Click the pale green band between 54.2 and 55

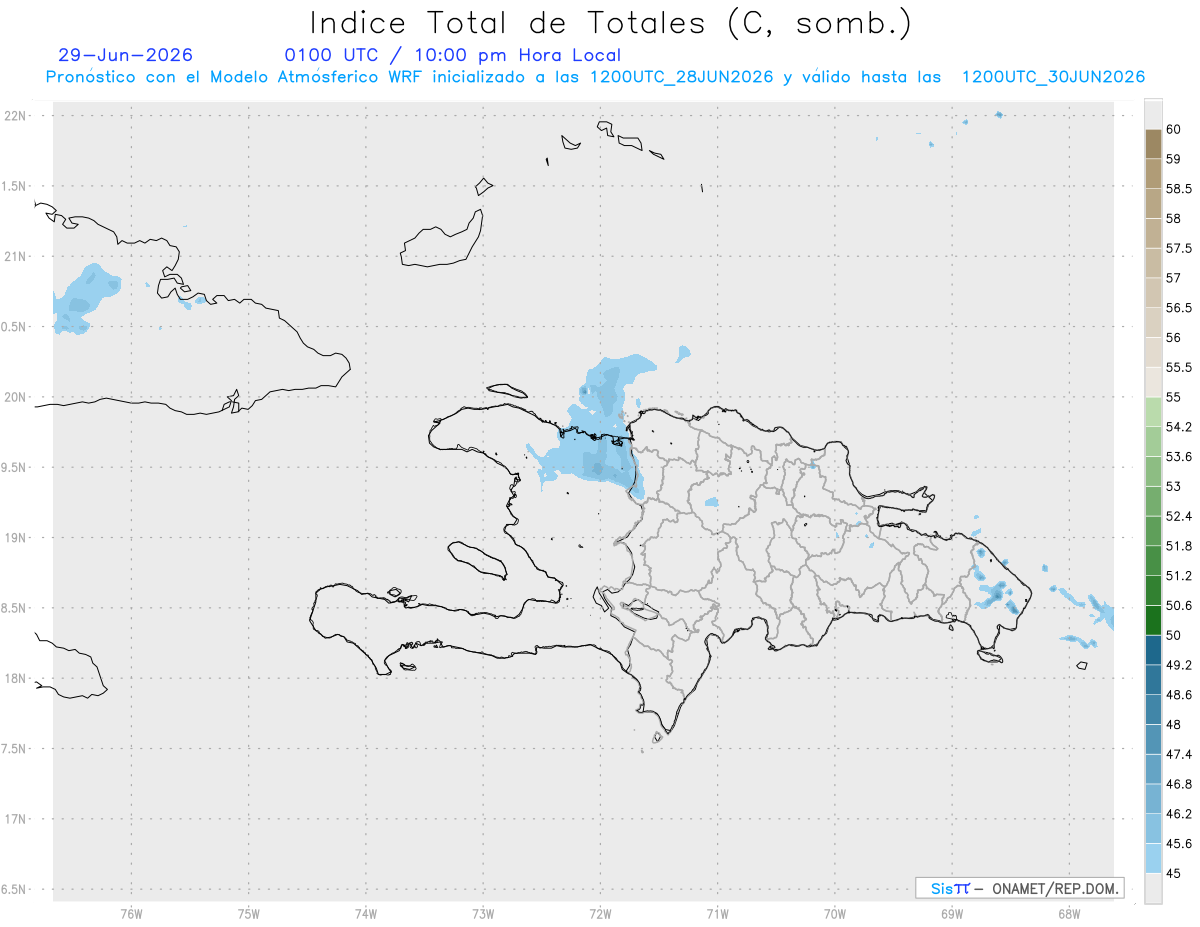1153,412
